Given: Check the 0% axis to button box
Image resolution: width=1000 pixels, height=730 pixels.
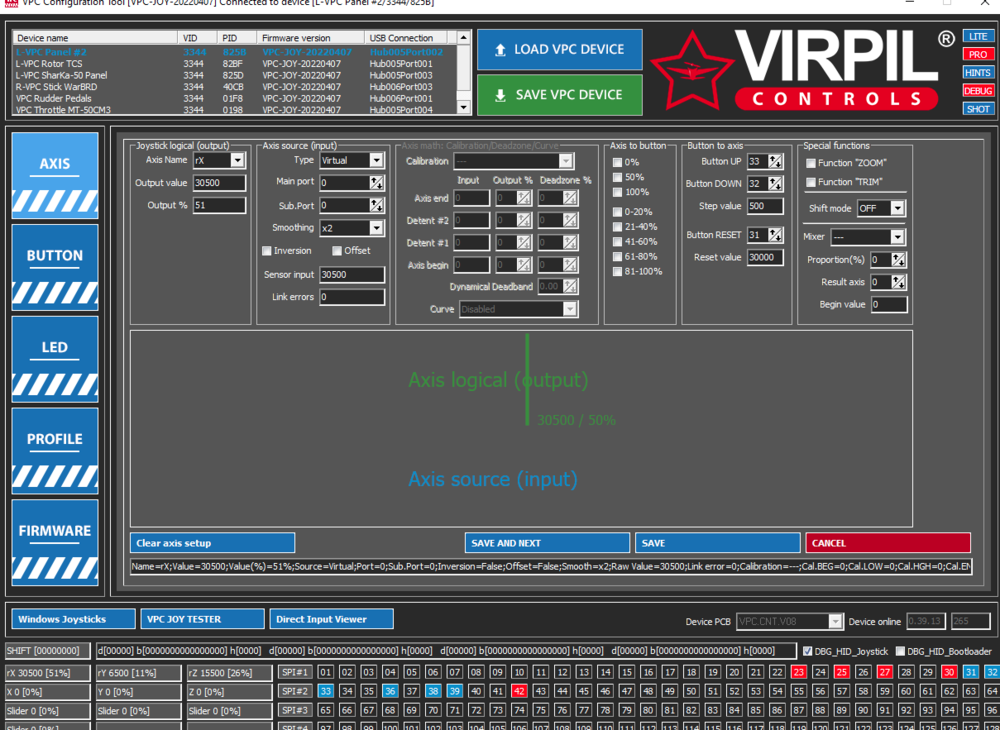Looking at the screenshot, I should (617, 163).
